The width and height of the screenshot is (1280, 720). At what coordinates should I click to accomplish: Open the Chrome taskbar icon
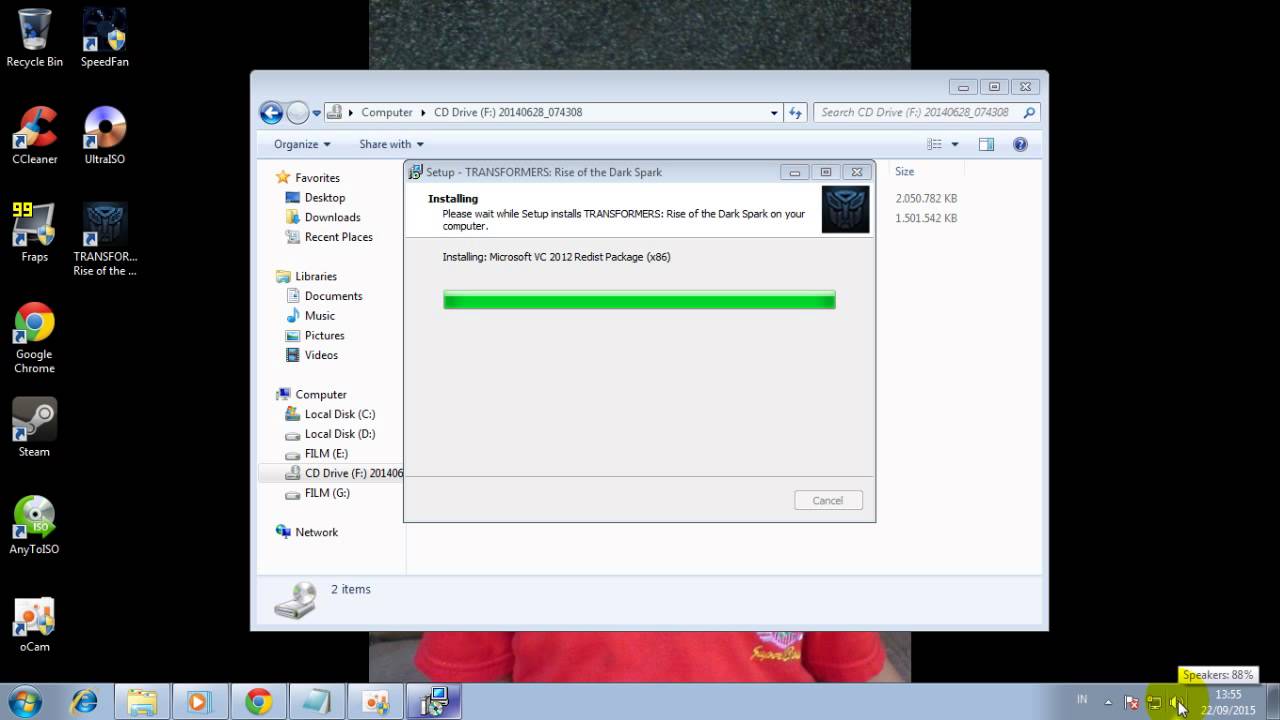pos(258,702)
